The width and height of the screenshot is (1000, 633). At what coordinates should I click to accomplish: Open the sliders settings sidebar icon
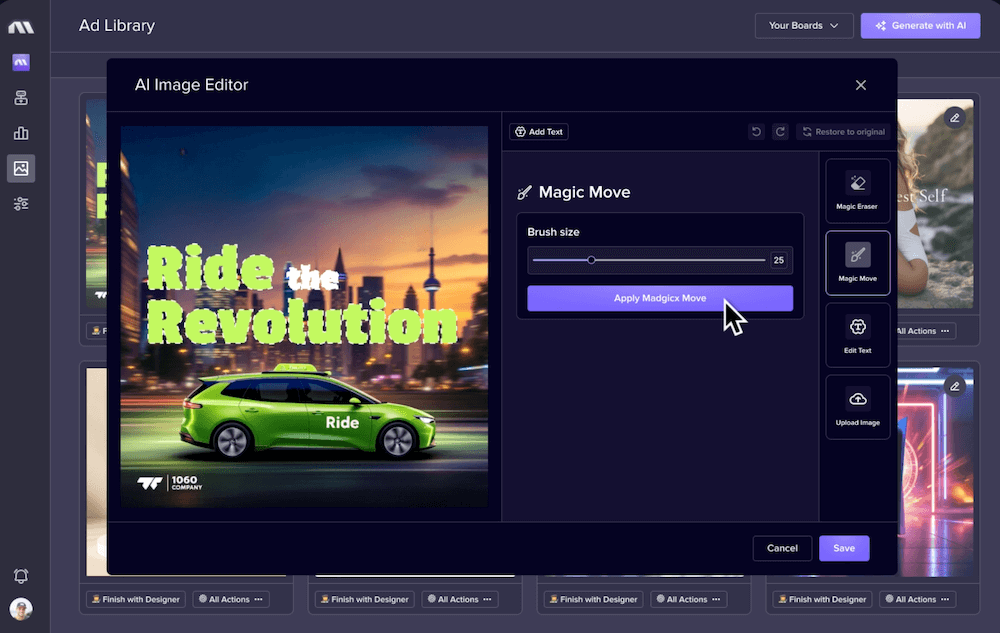click(21, 203)
